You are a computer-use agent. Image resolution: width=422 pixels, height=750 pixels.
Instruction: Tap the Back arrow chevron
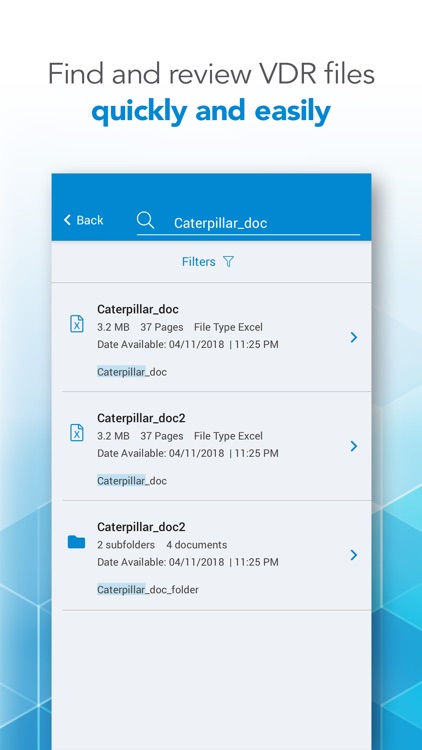67,220
